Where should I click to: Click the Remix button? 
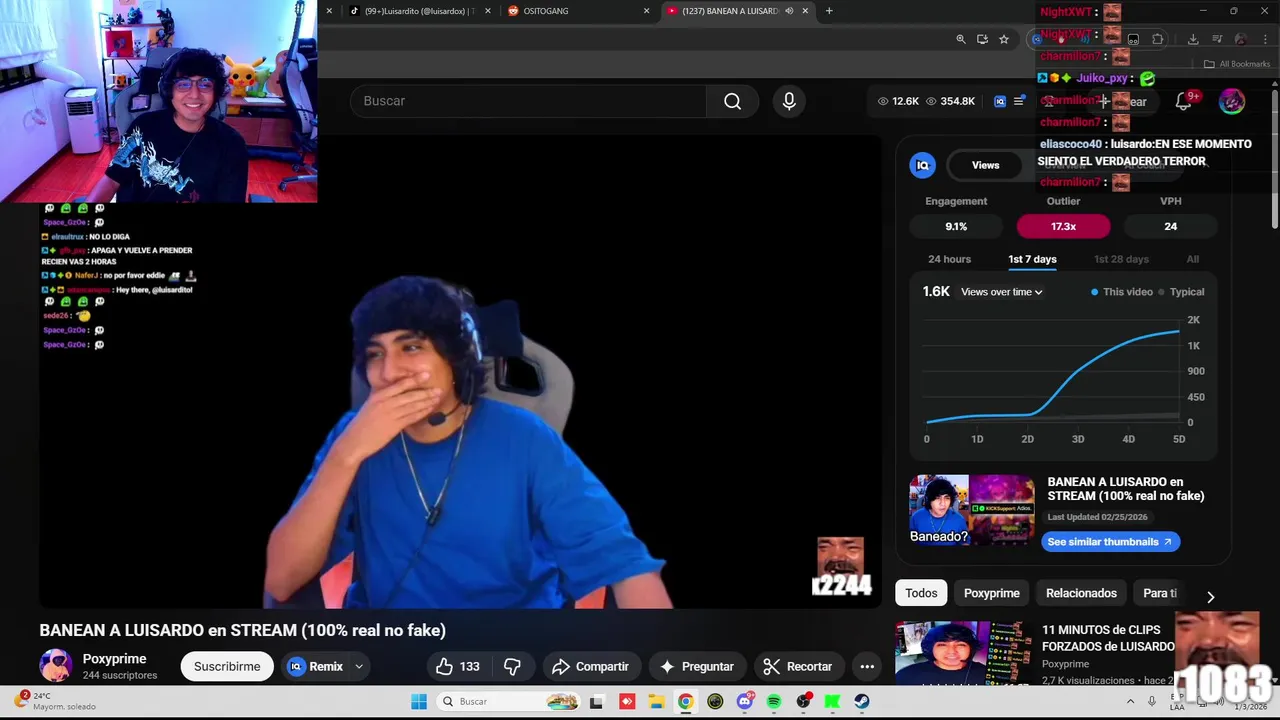point(315,666)
